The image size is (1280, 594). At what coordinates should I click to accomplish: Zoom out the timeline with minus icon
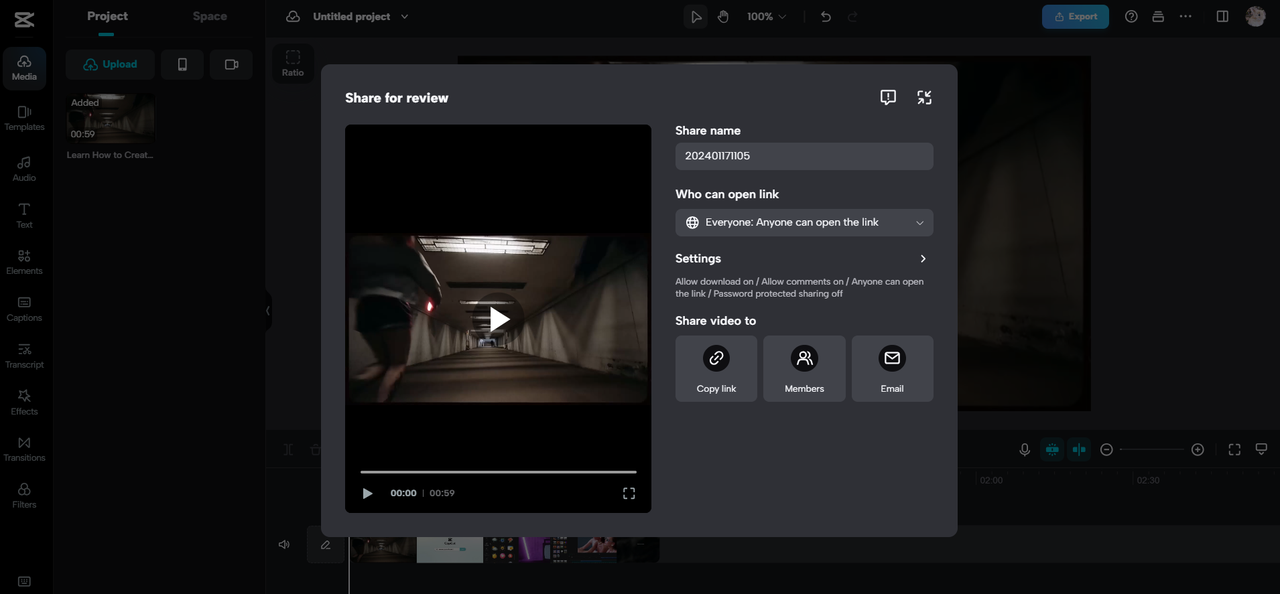(1106, 450)
